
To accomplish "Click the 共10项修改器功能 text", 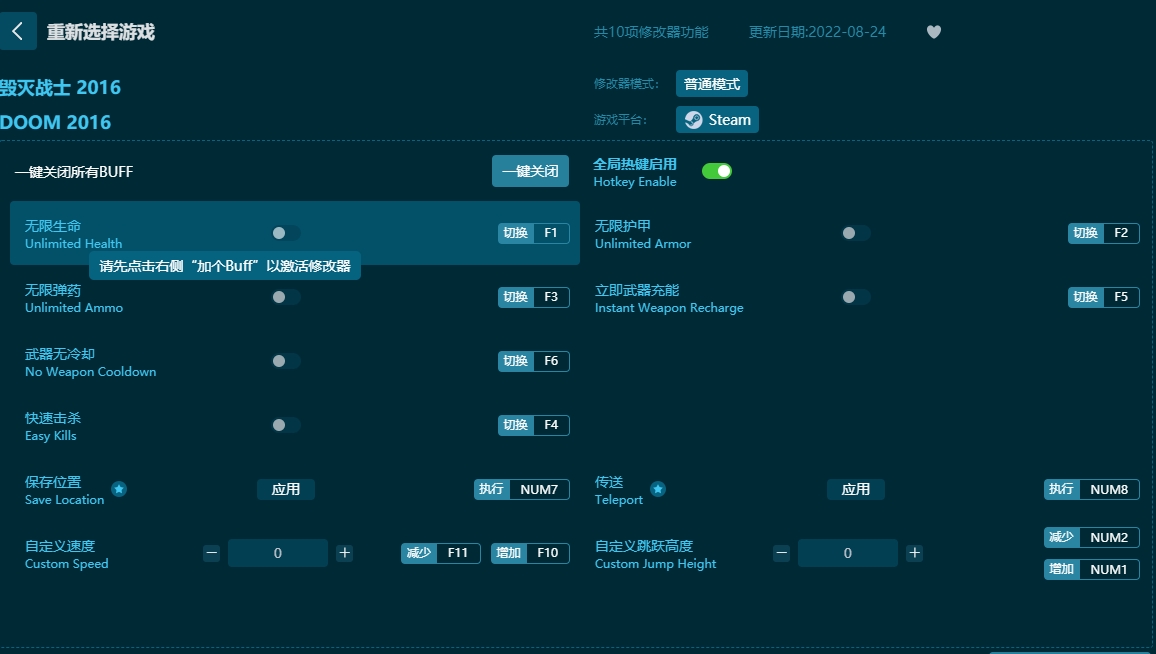I will coord(651,32).
